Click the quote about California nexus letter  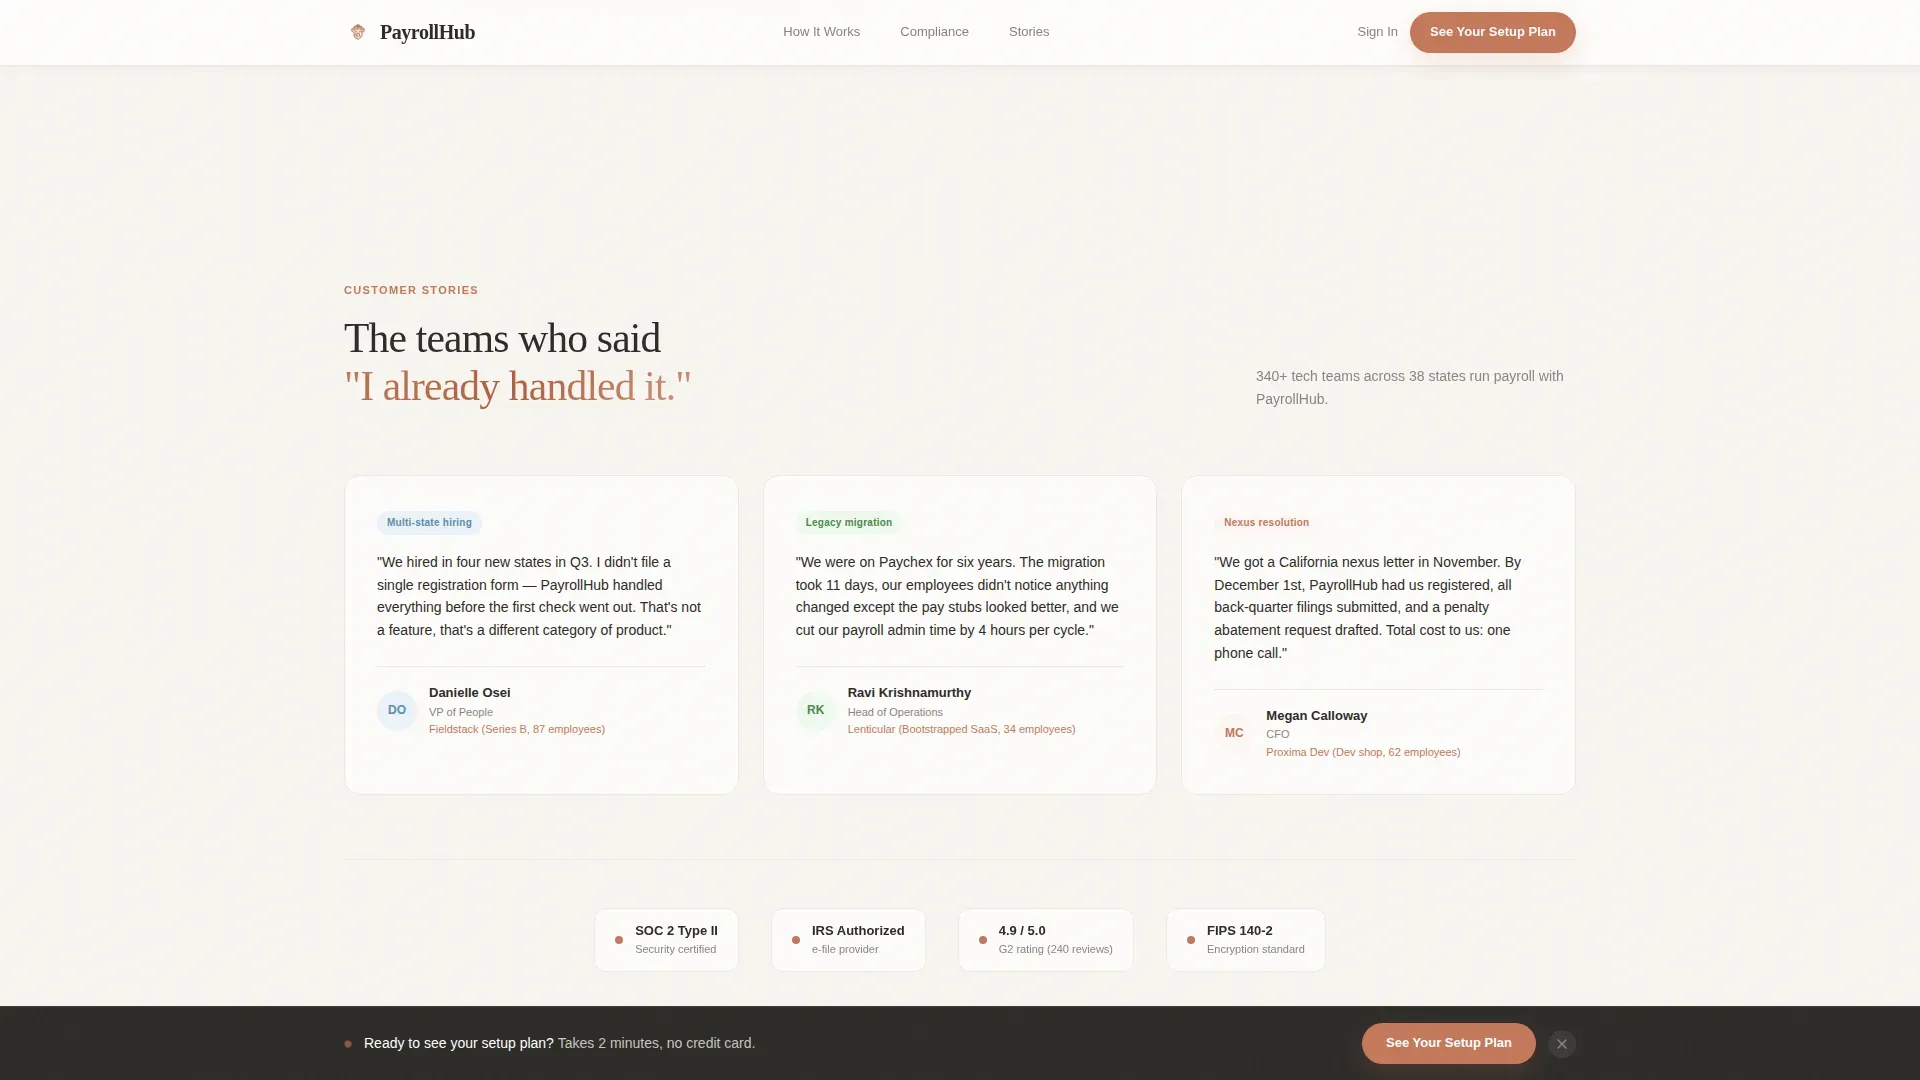tap(1368, 607)
